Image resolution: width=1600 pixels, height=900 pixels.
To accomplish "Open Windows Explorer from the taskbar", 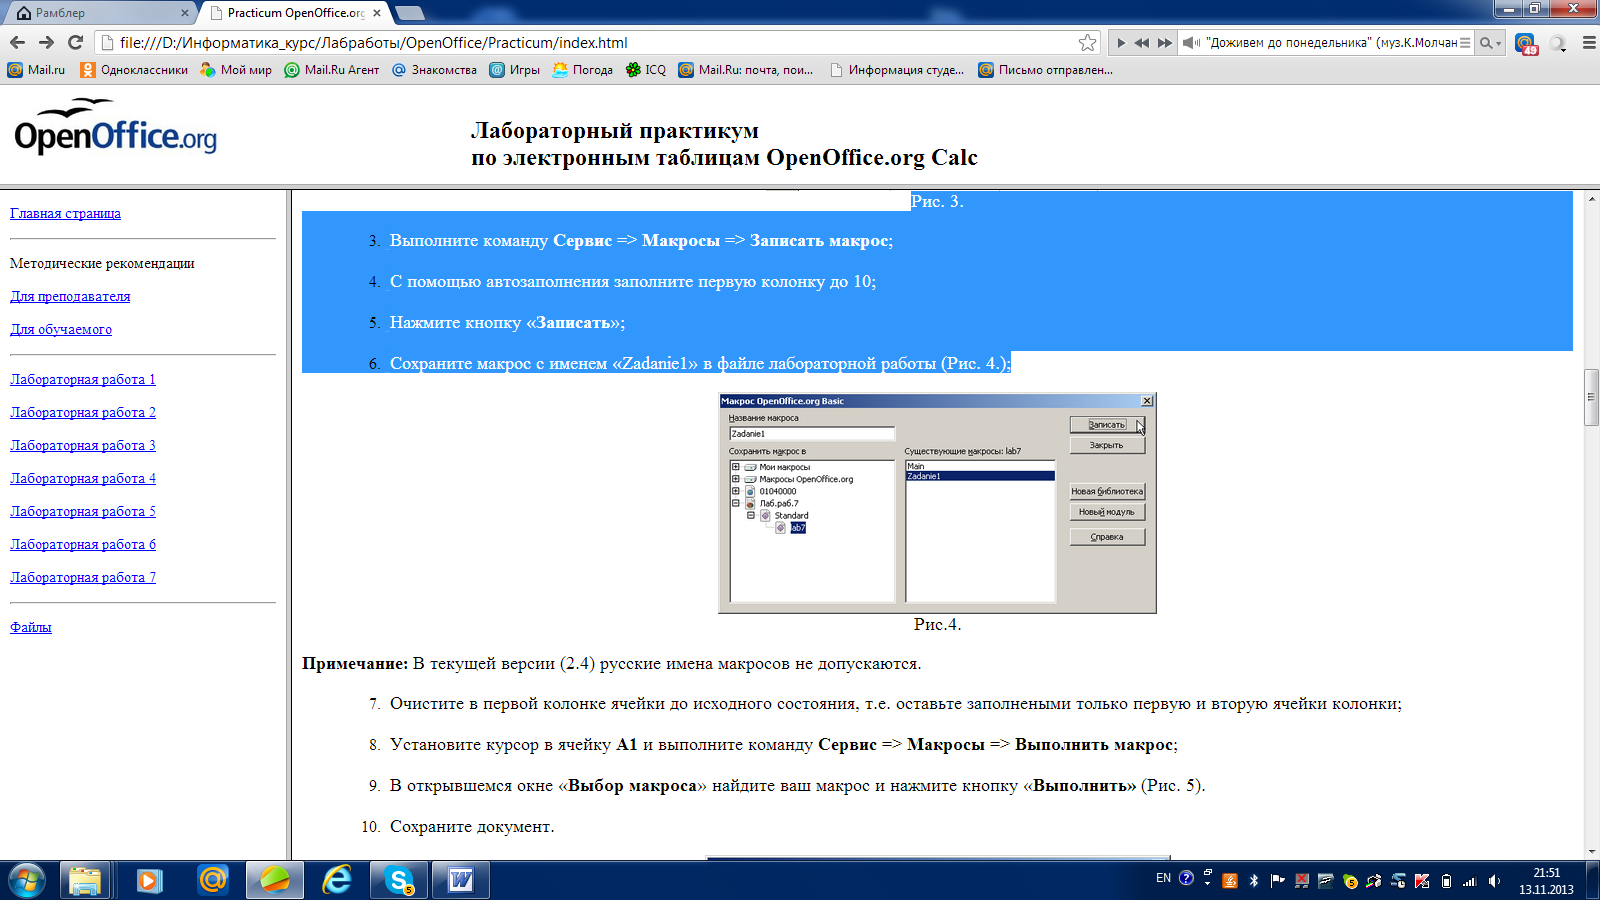I will (85, 880).
